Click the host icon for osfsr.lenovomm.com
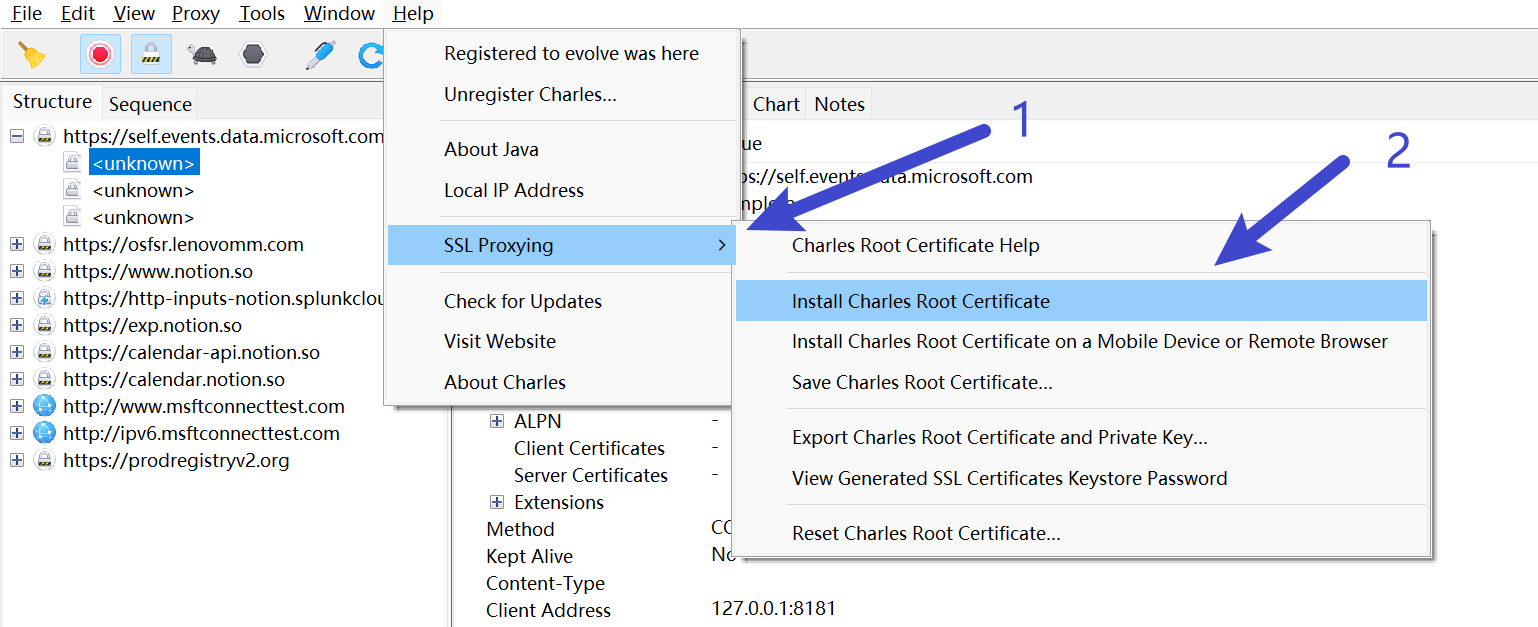1538x627 pixels. (44, 244)
